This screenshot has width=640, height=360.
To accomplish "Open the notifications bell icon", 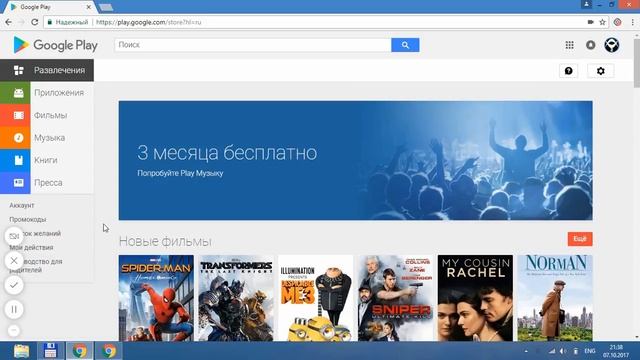I will [590, 45].
